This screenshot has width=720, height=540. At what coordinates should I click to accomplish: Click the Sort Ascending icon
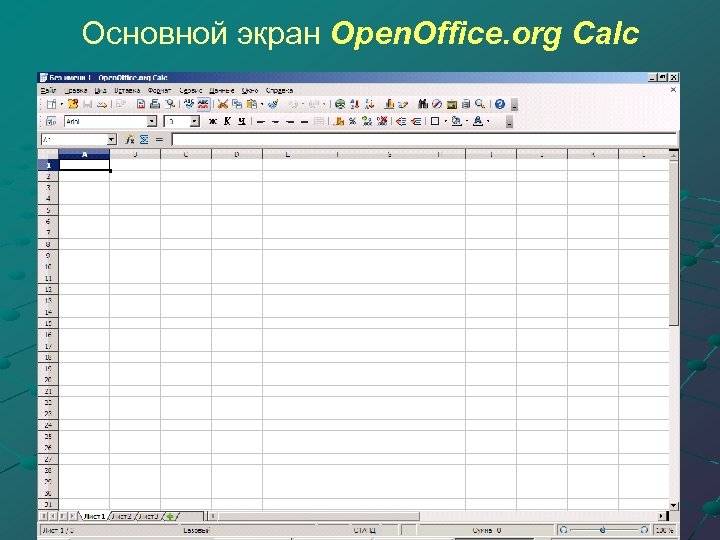[x=354, y=104]
